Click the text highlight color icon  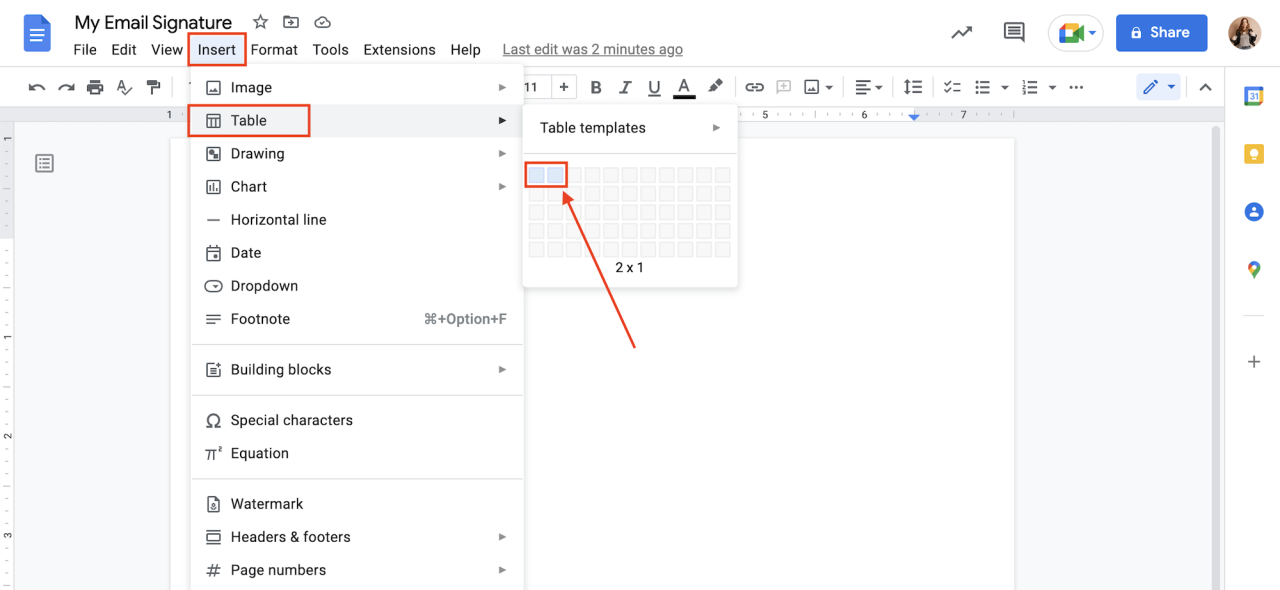(x=716, y=87)
